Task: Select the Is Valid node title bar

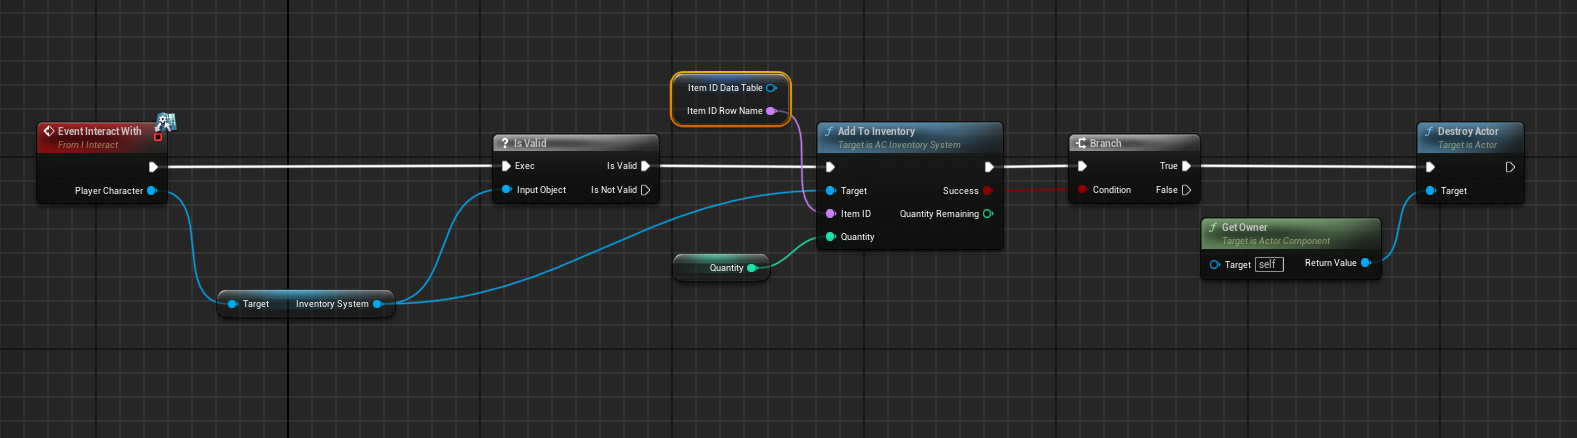Action: click(575, 143)
